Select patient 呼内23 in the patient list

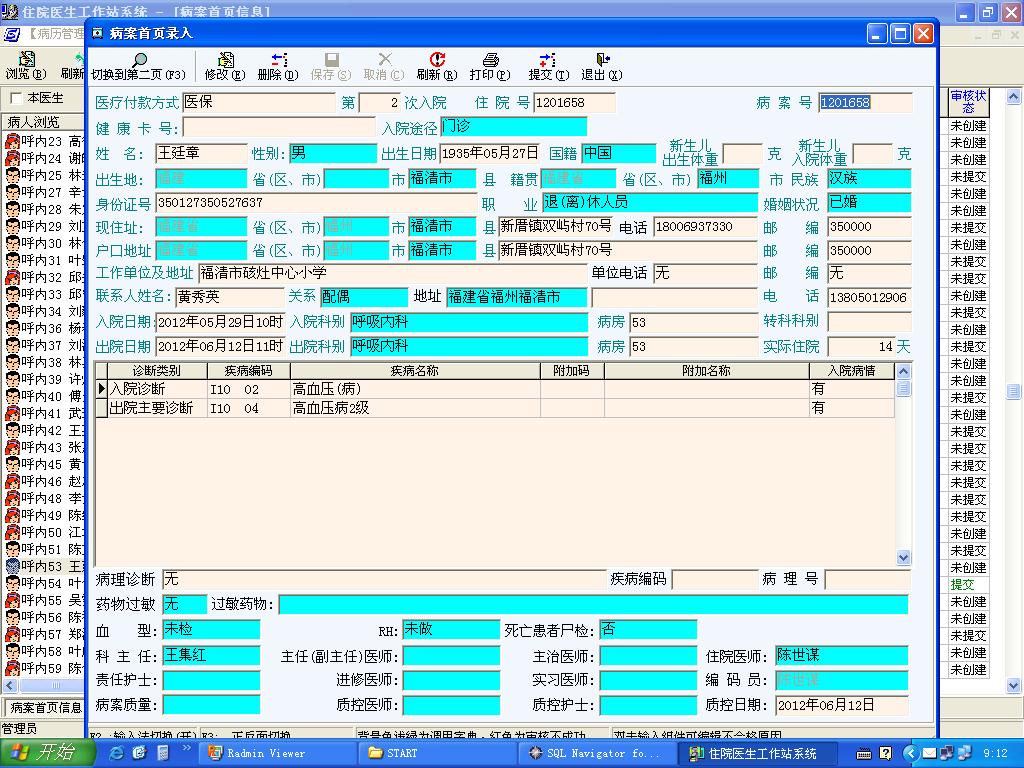44,141
